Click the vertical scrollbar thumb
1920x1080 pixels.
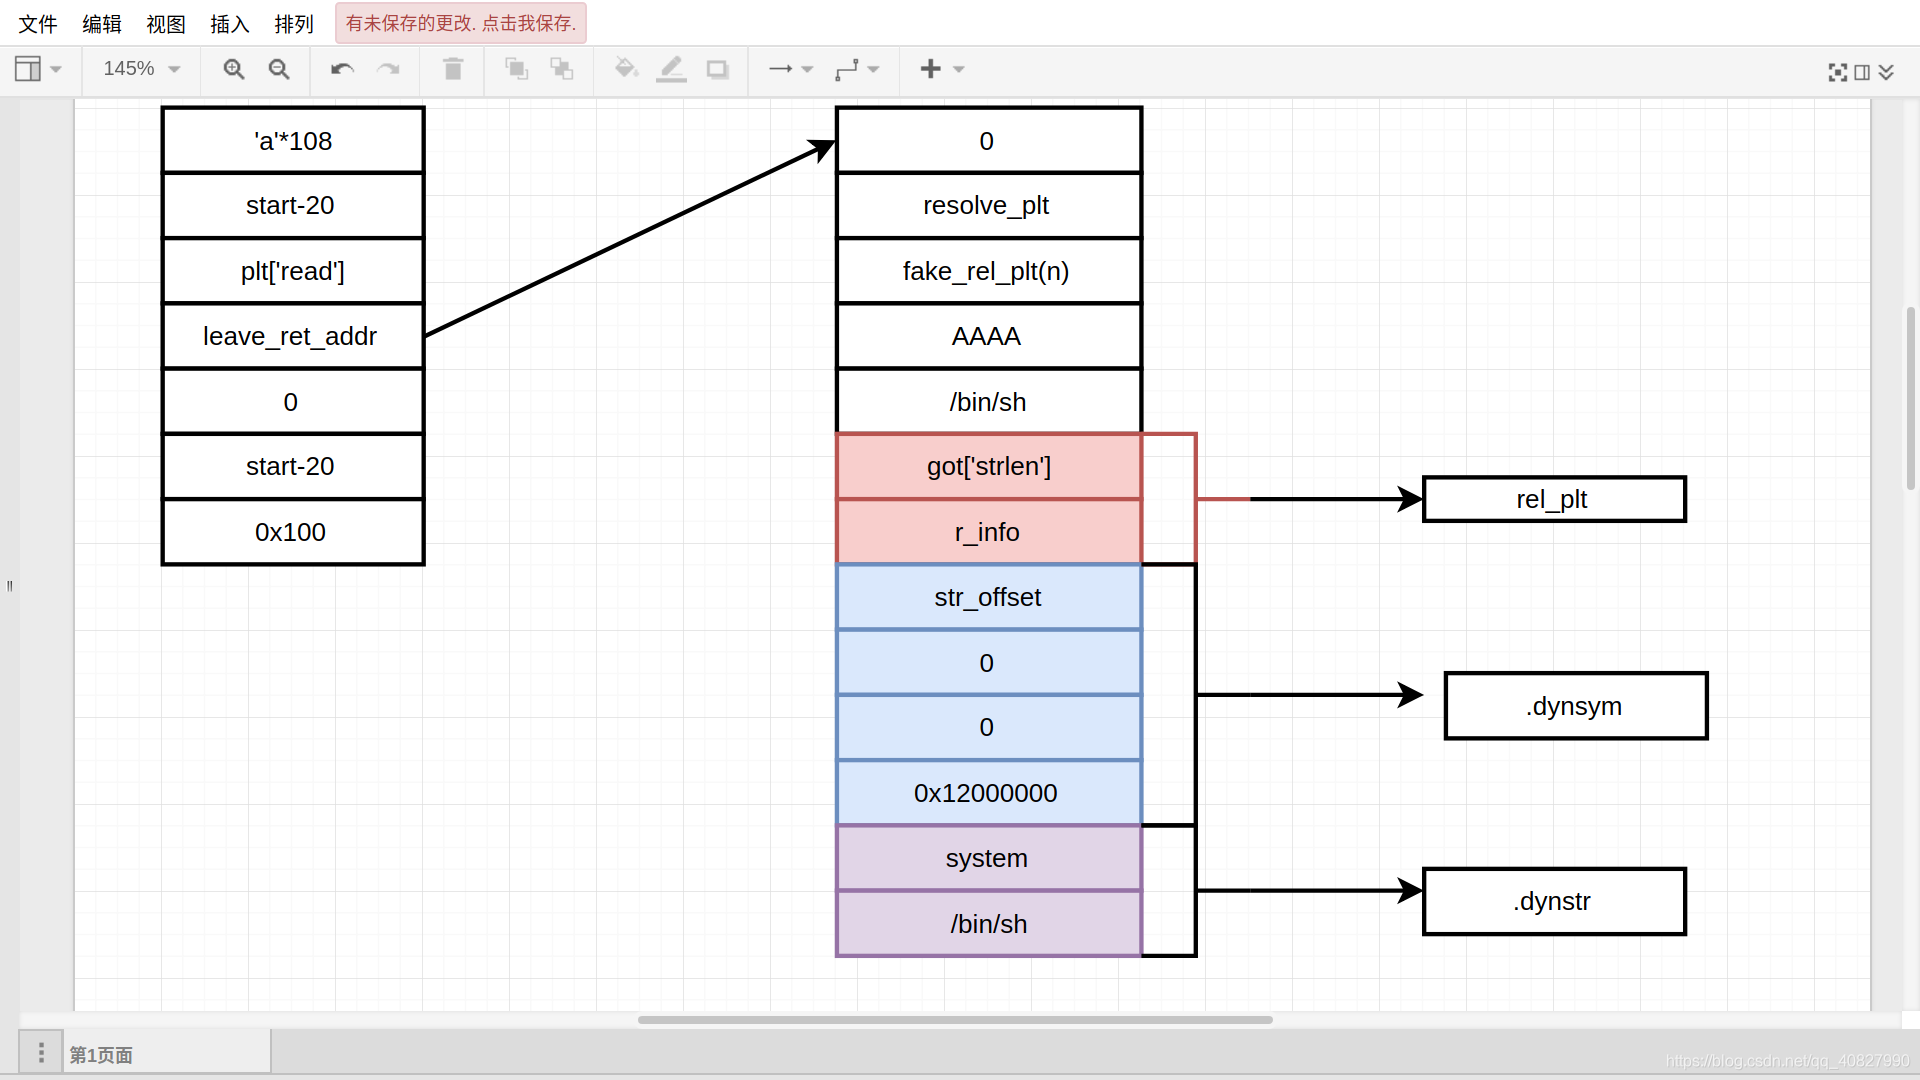tap(1911, 398)
